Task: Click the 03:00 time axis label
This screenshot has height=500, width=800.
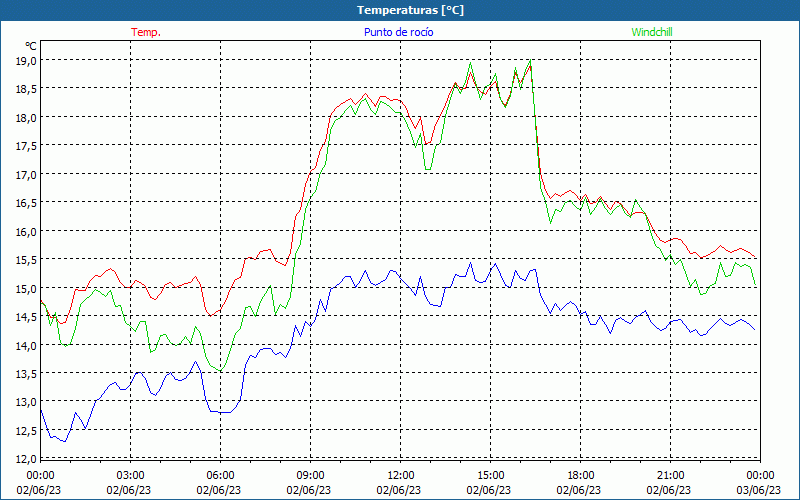Action: pyautogui.click(x=130, y=476)
